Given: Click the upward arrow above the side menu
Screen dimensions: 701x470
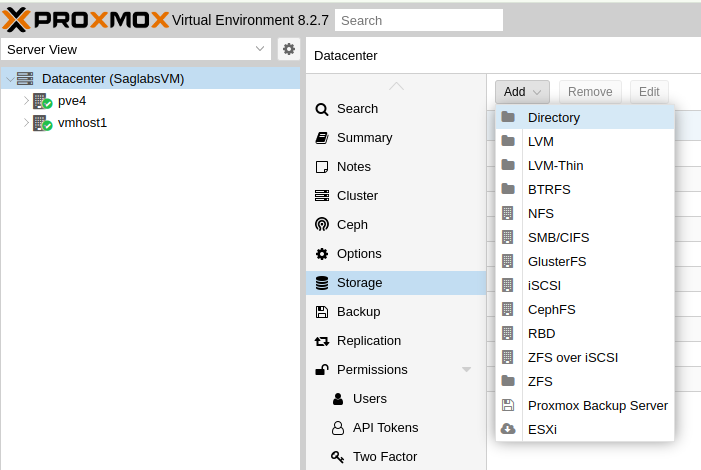Looking at the screenshot, I should pos(396,86).
